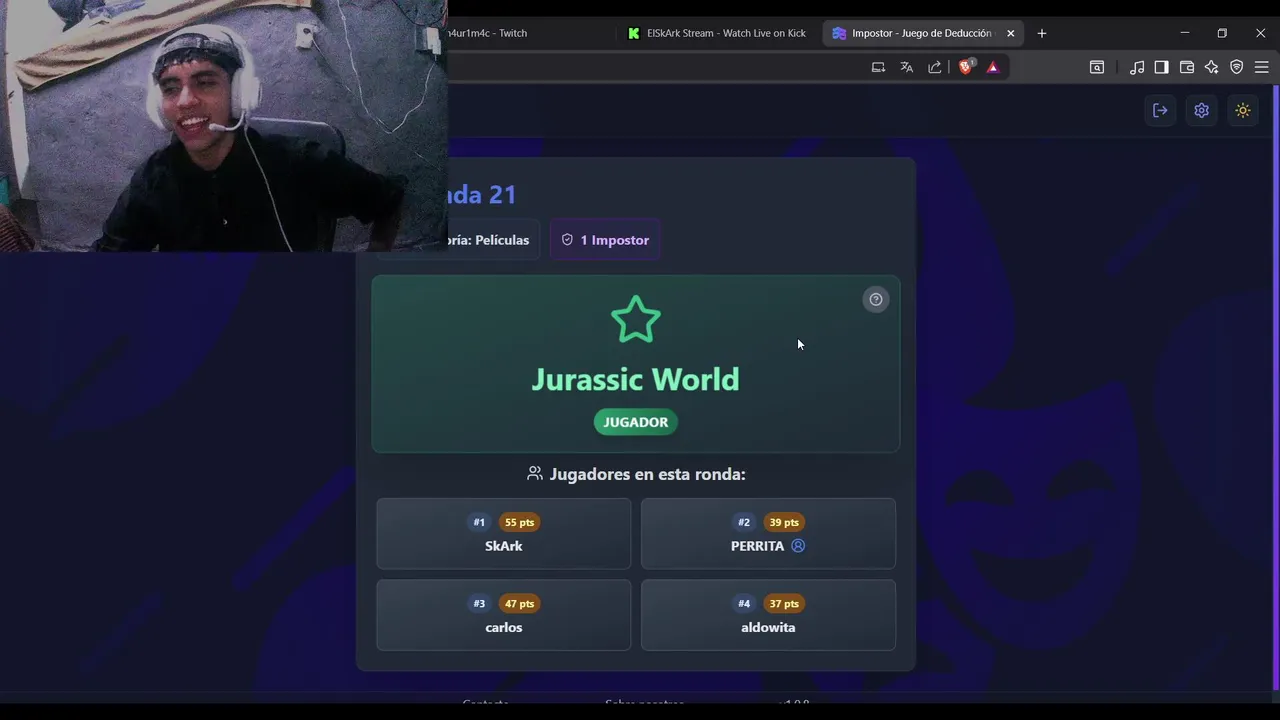Screen dimensions: 1280x720
Task: Click the #4 rank badge on aldowita
Action: point(744,604)
